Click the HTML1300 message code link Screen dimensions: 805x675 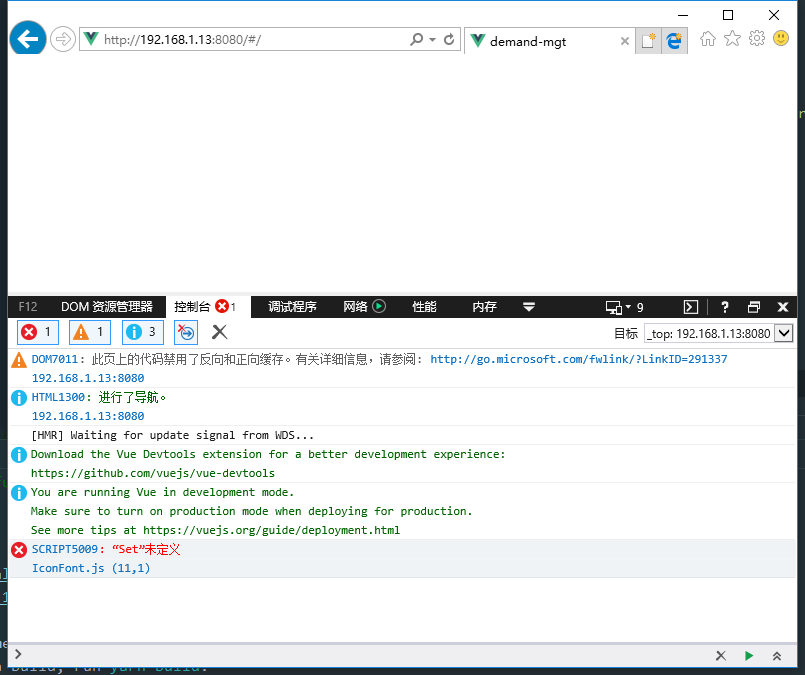point(58,397)
